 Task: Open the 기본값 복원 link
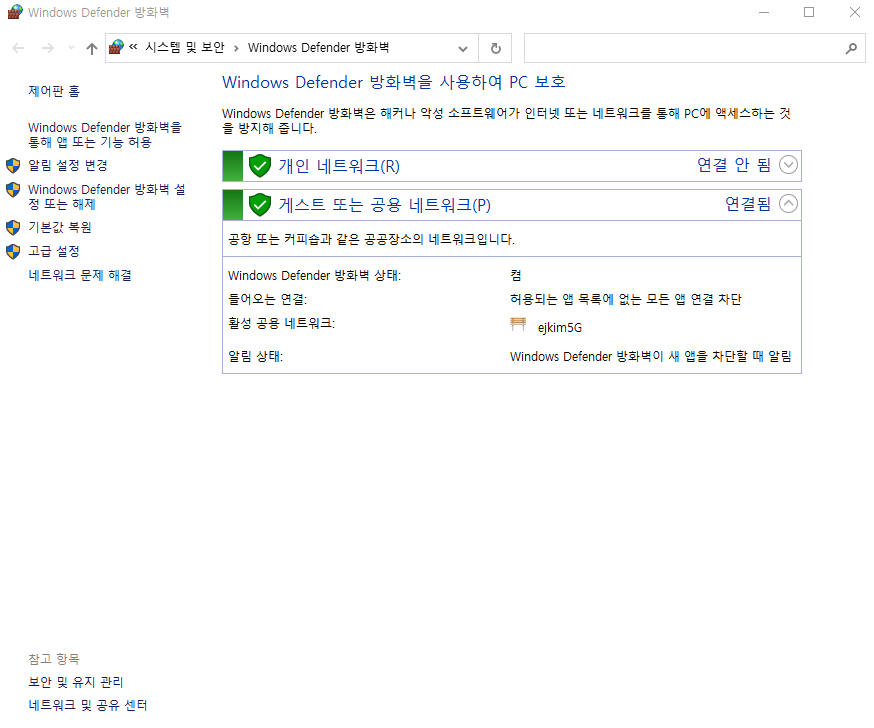(60, 227)
